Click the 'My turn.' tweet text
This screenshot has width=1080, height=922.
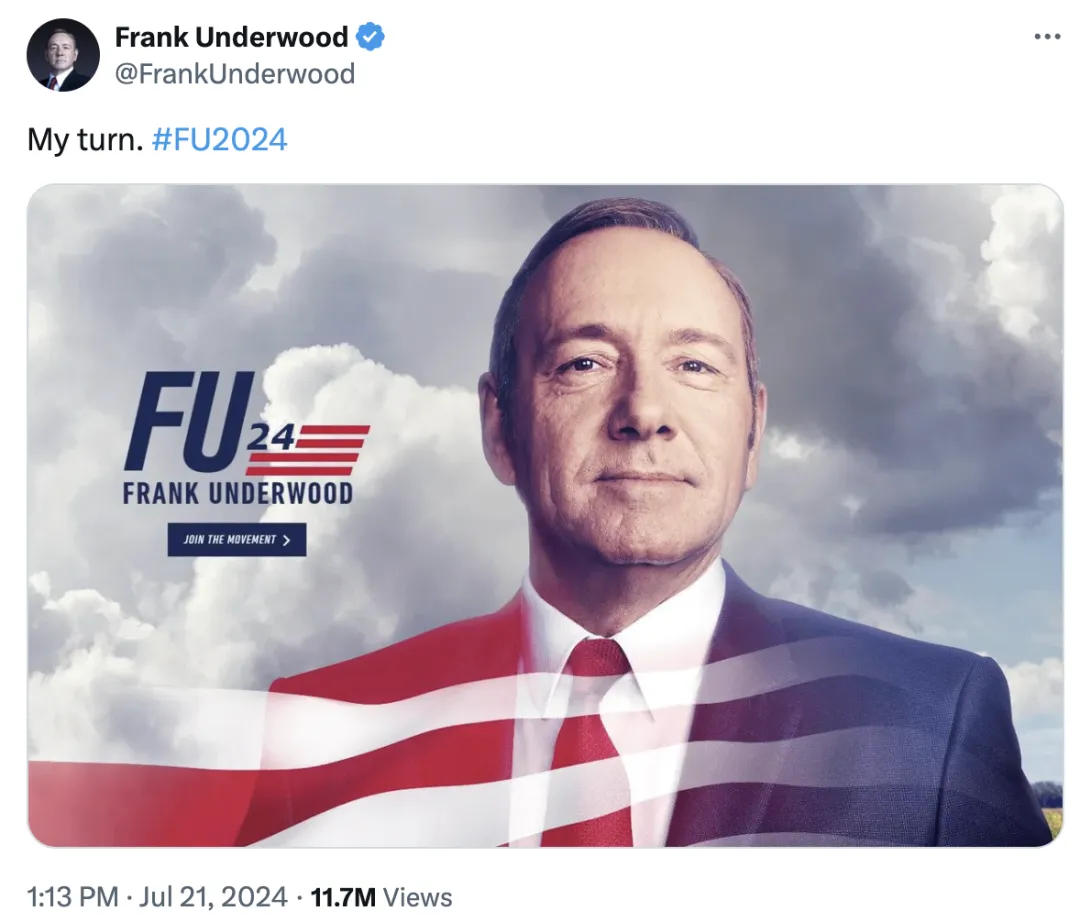tap(85, 140)
